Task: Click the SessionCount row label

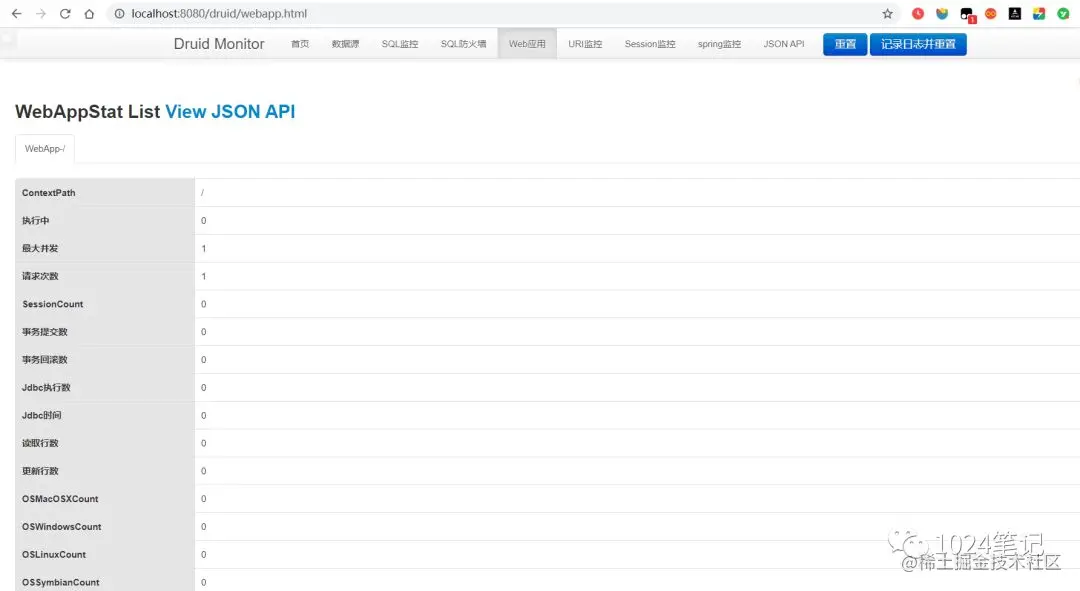Action: pos(52,304)
